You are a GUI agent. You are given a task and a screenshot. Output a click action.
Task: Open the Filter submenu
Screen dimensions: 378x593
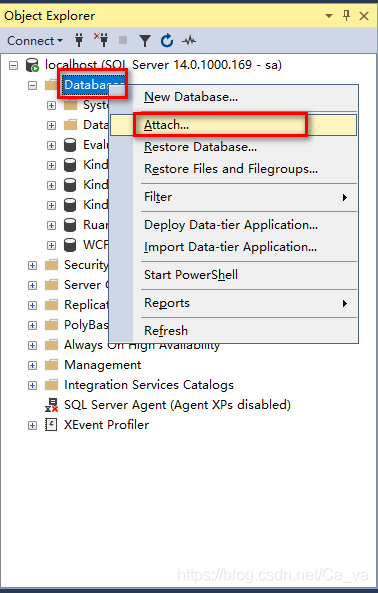pyautogui.click(x=233, y=197)
